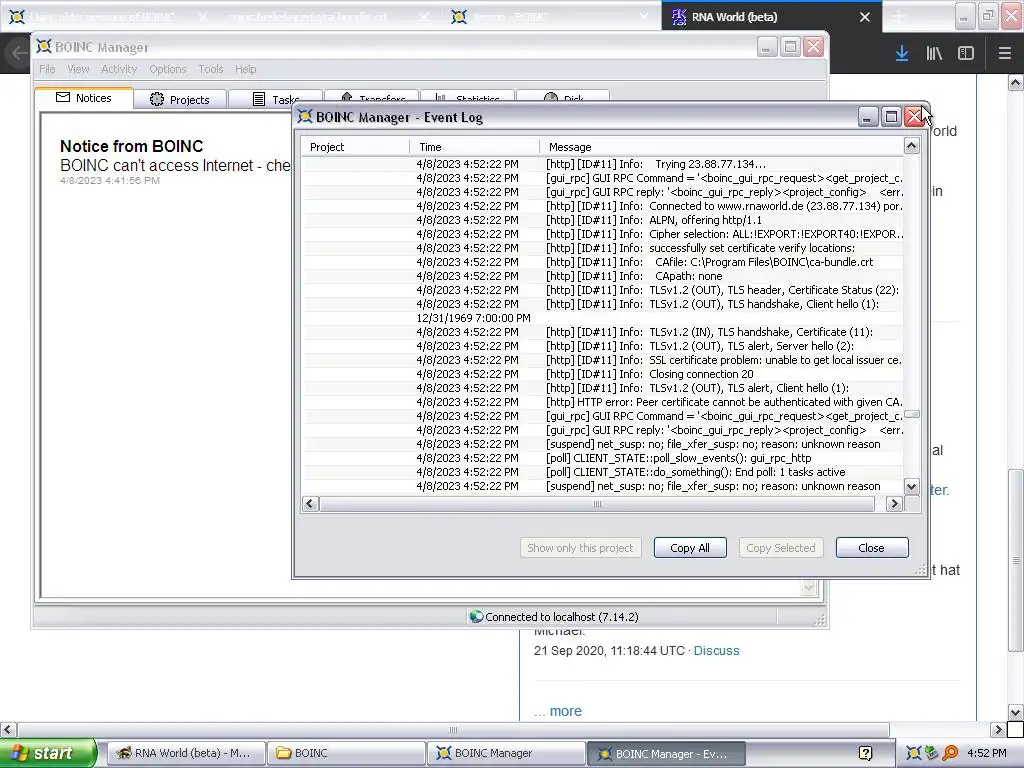Click Event Log scroll right arrow
The image size is (1024, 768).
pyautogui.click(x=894, y=504)
